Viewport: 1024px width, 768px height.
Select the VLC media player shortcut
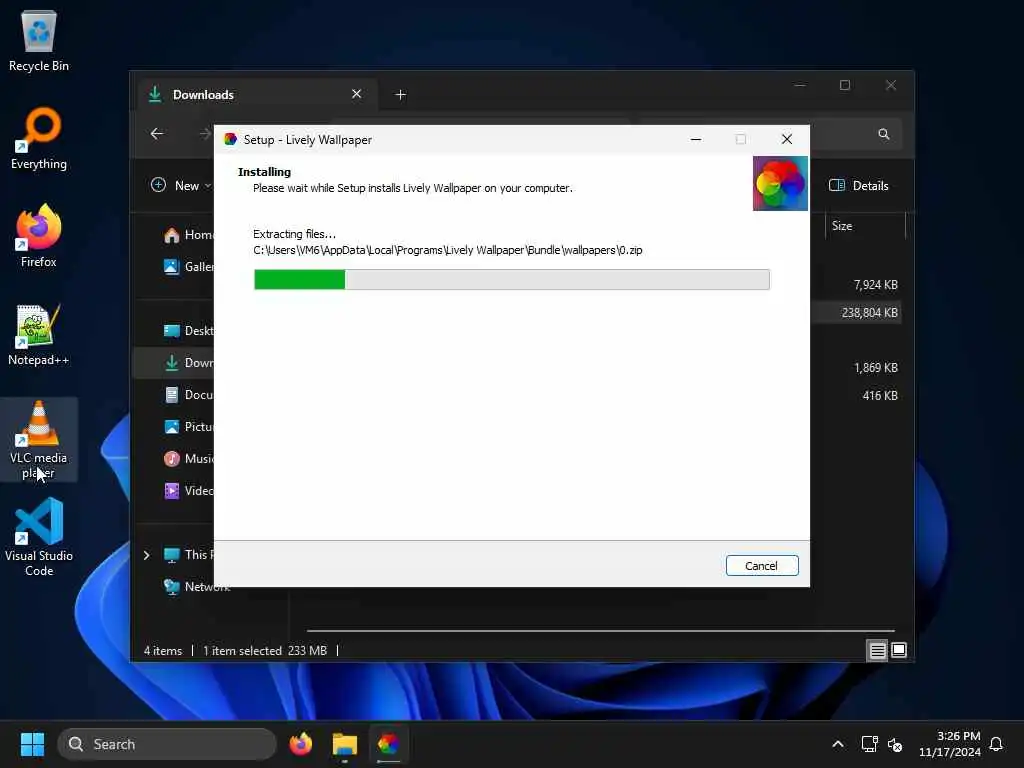point(39,439)
